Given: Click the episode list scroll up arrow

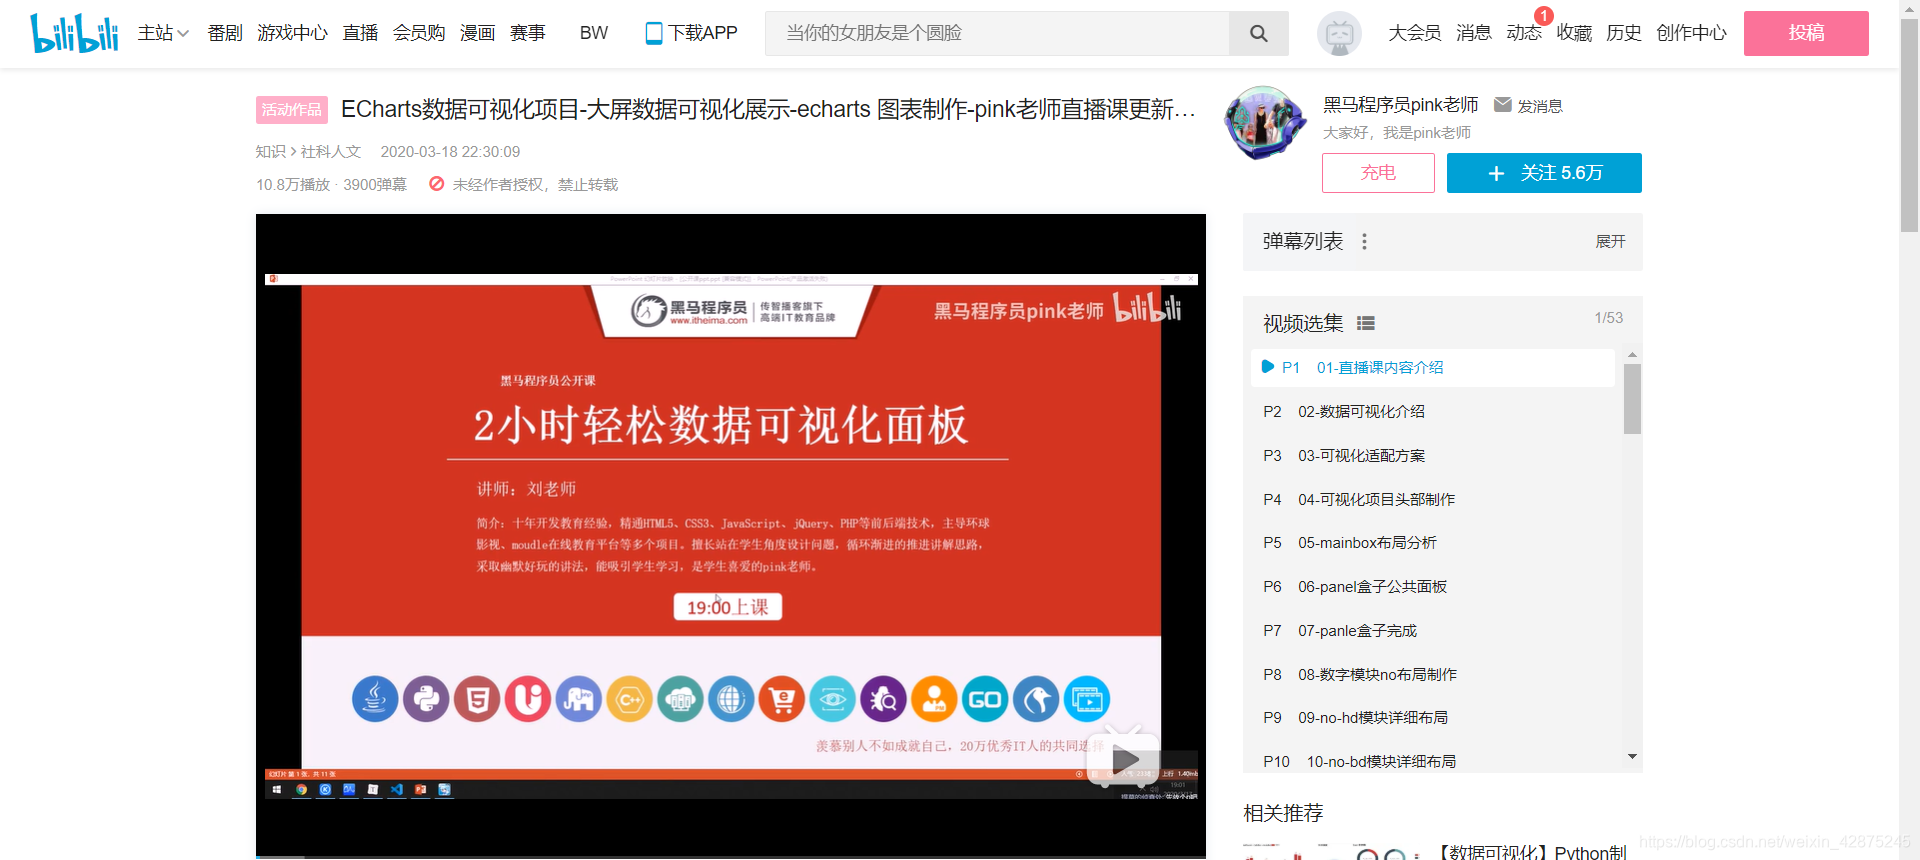Looking at the screenshot, I should [1632, 355].
